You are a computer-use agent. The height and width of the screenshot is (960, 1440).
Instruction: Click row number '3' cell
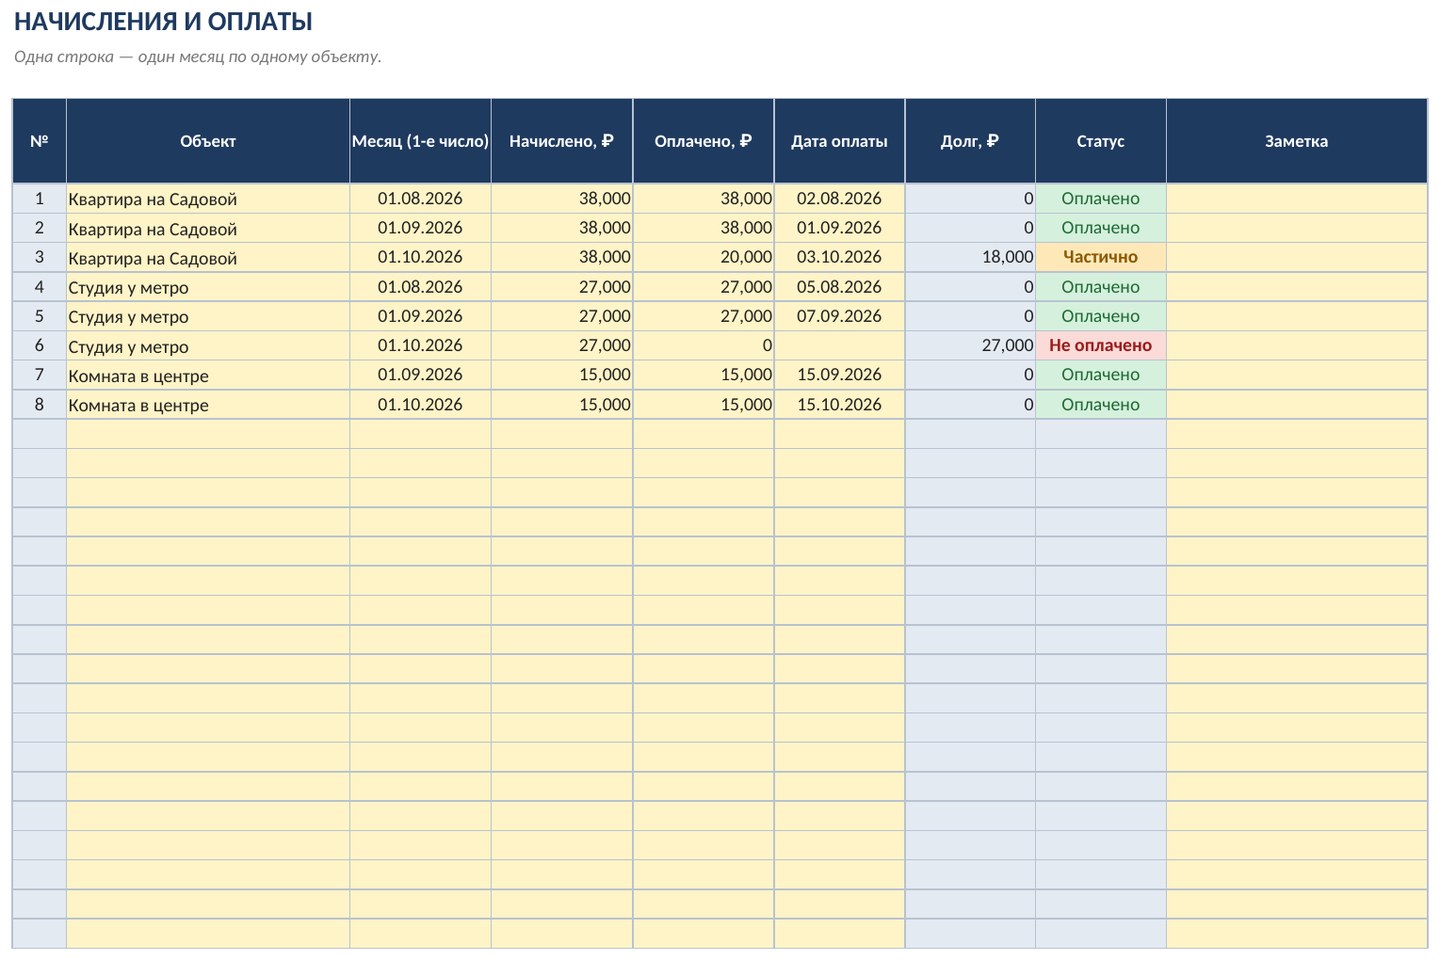(39, 257)
